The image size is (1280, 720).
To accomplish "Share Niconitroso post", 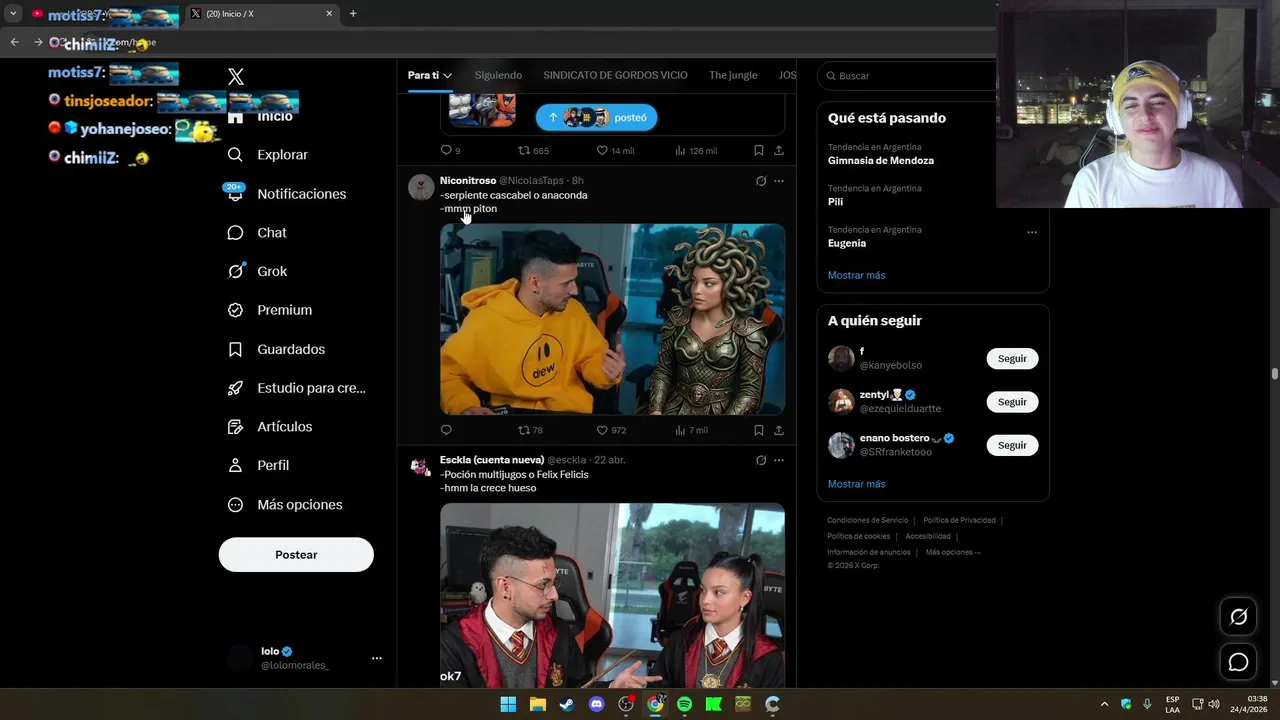I will click(779, 430).
